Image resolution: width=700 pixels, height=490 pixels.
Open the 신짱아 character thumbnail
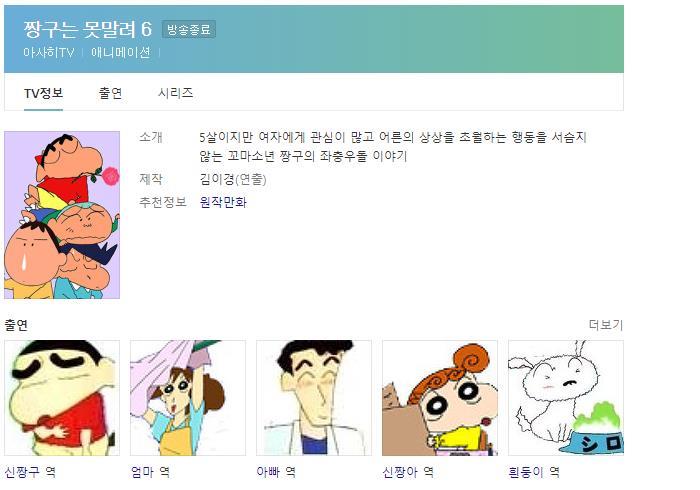pyautogui.click(x=440, y=398)
